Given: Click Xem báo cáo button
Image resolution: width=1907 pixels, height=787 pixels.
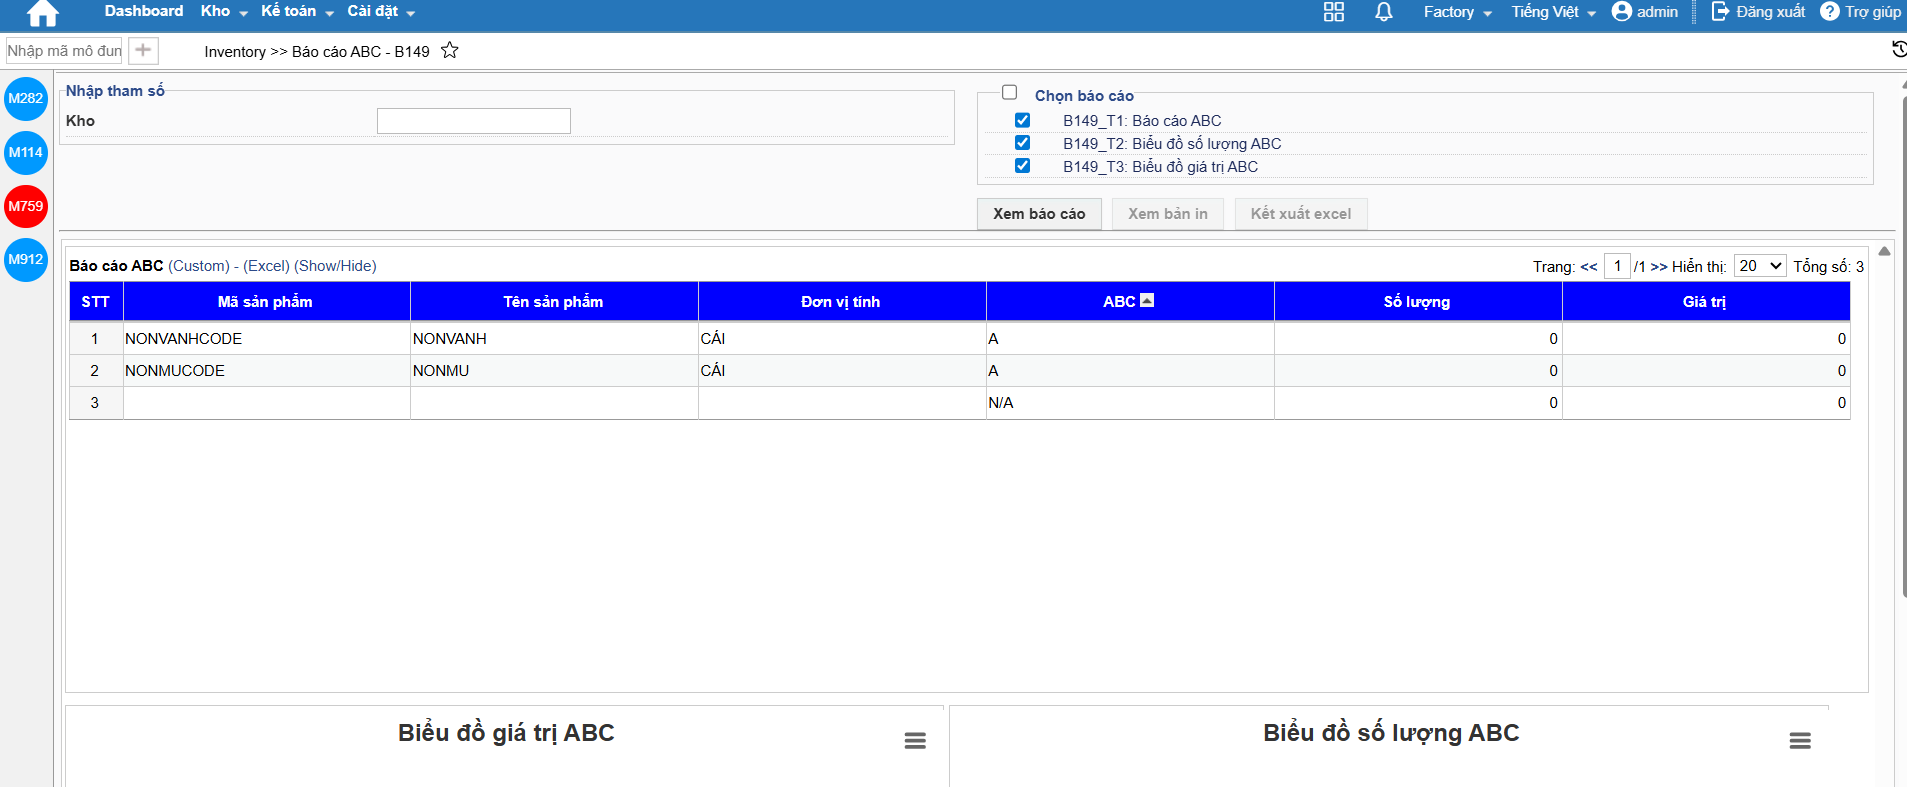Looking at the screenshot, I should 1039,214.
